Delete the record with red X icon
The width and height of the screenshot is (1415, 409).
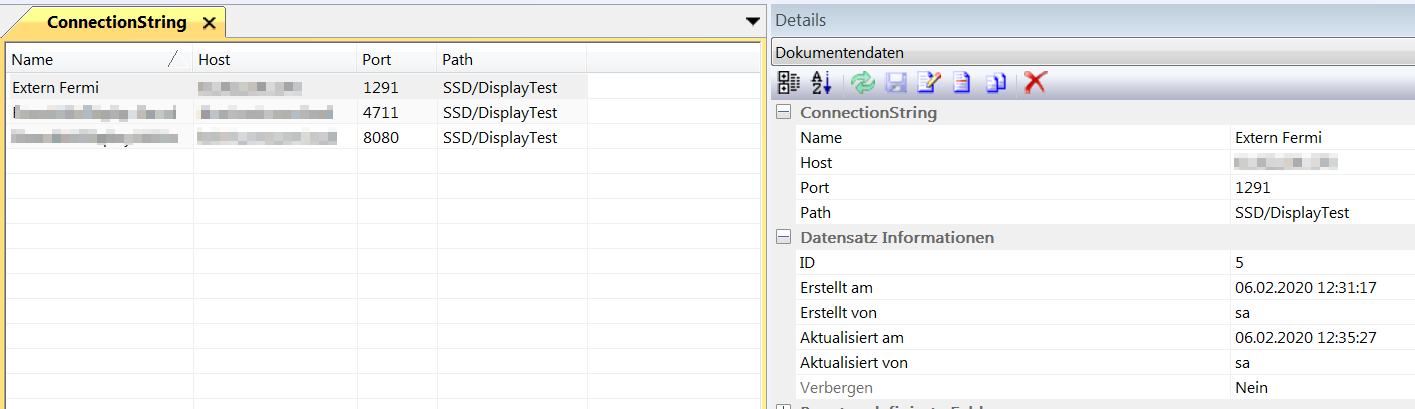tap(1035, 83)
